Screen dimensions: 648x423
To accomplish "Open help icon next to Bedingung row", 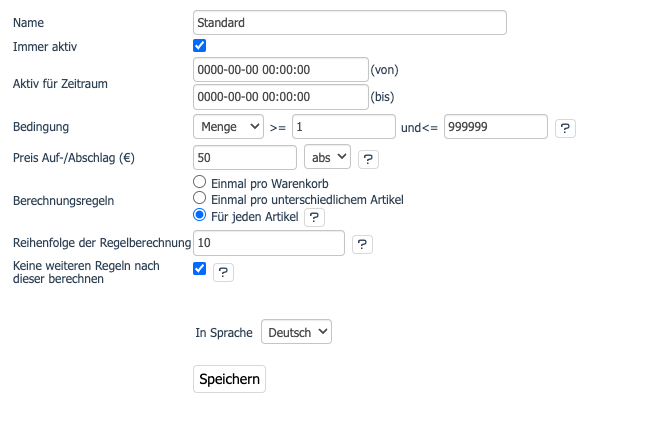I will pos(565,128).
